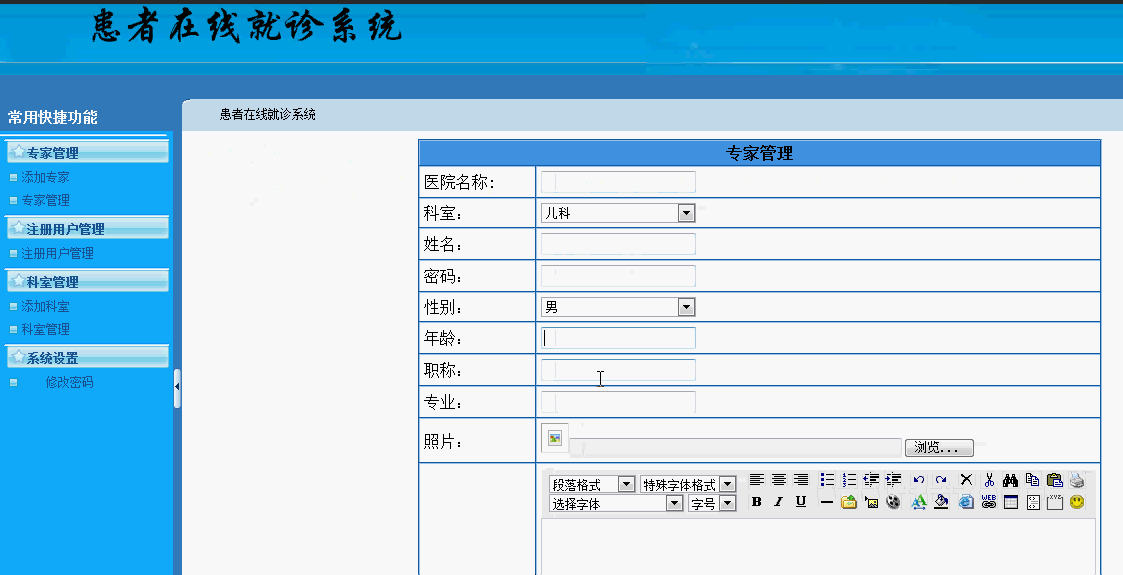Click the 专家管理 section header in sidebar

87,153
